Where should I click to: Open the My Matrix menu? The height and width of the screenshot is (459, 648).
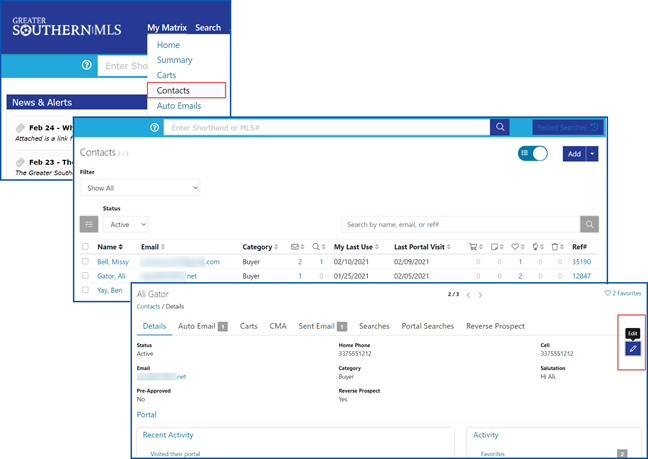(167, 28)
